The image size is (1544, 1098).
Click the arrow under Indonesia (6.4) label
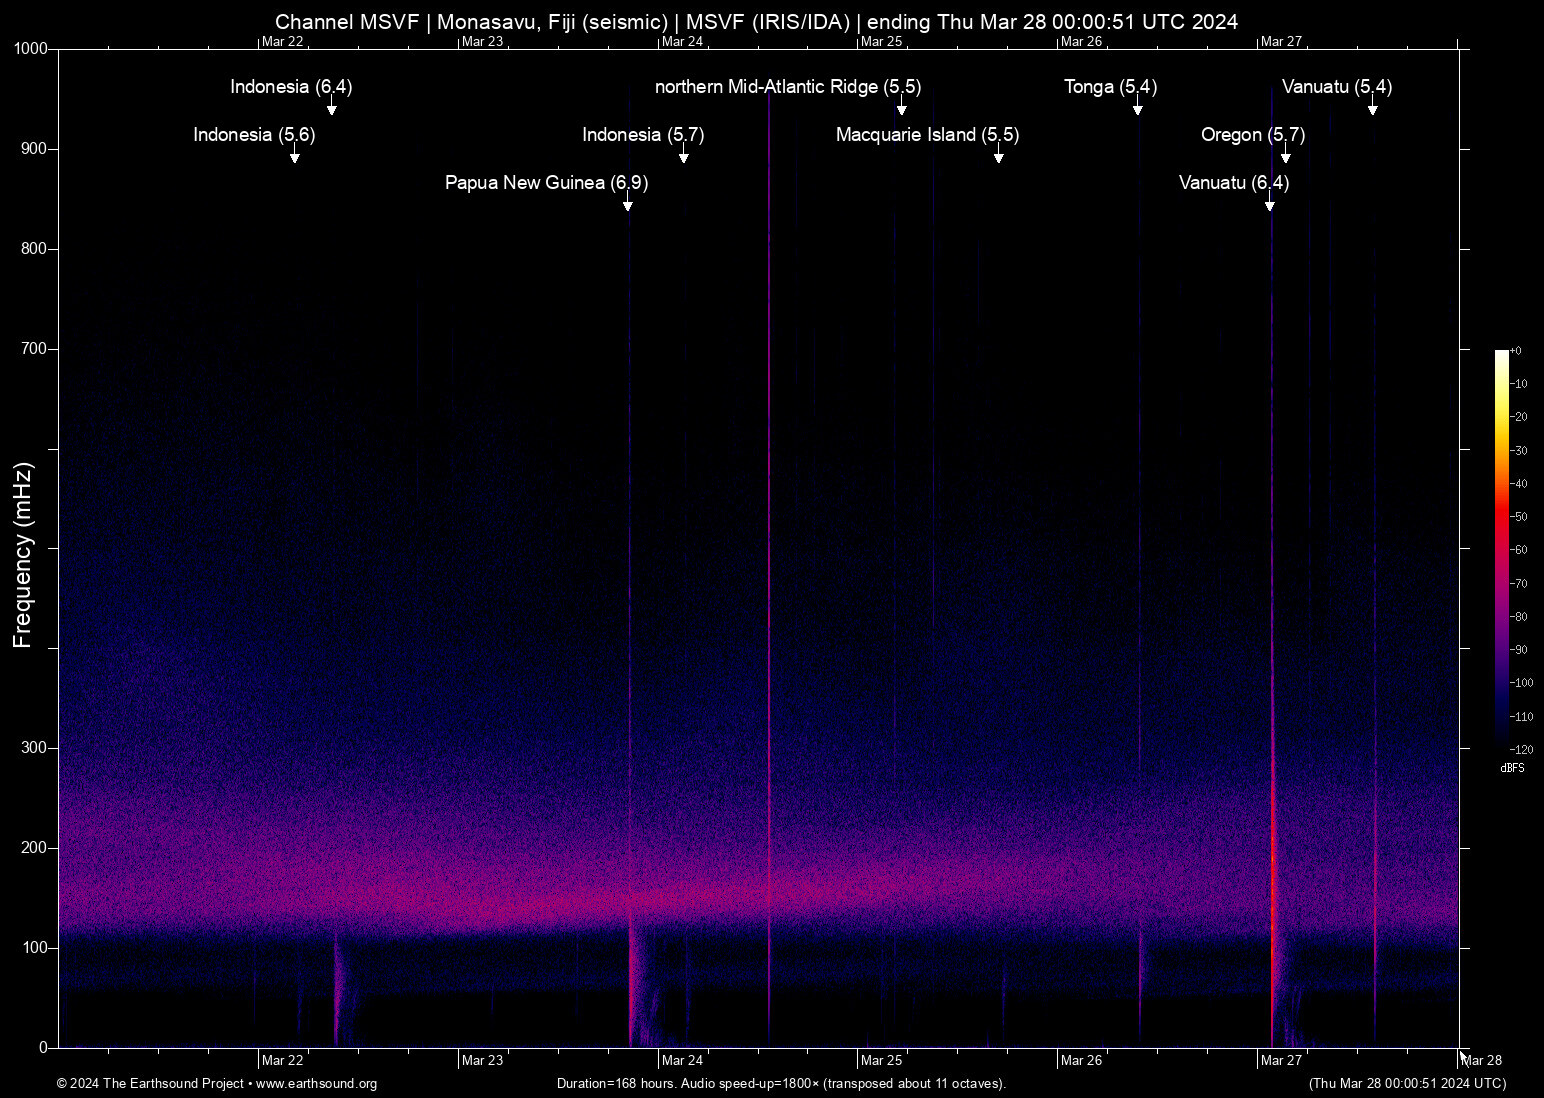(332, 107)
